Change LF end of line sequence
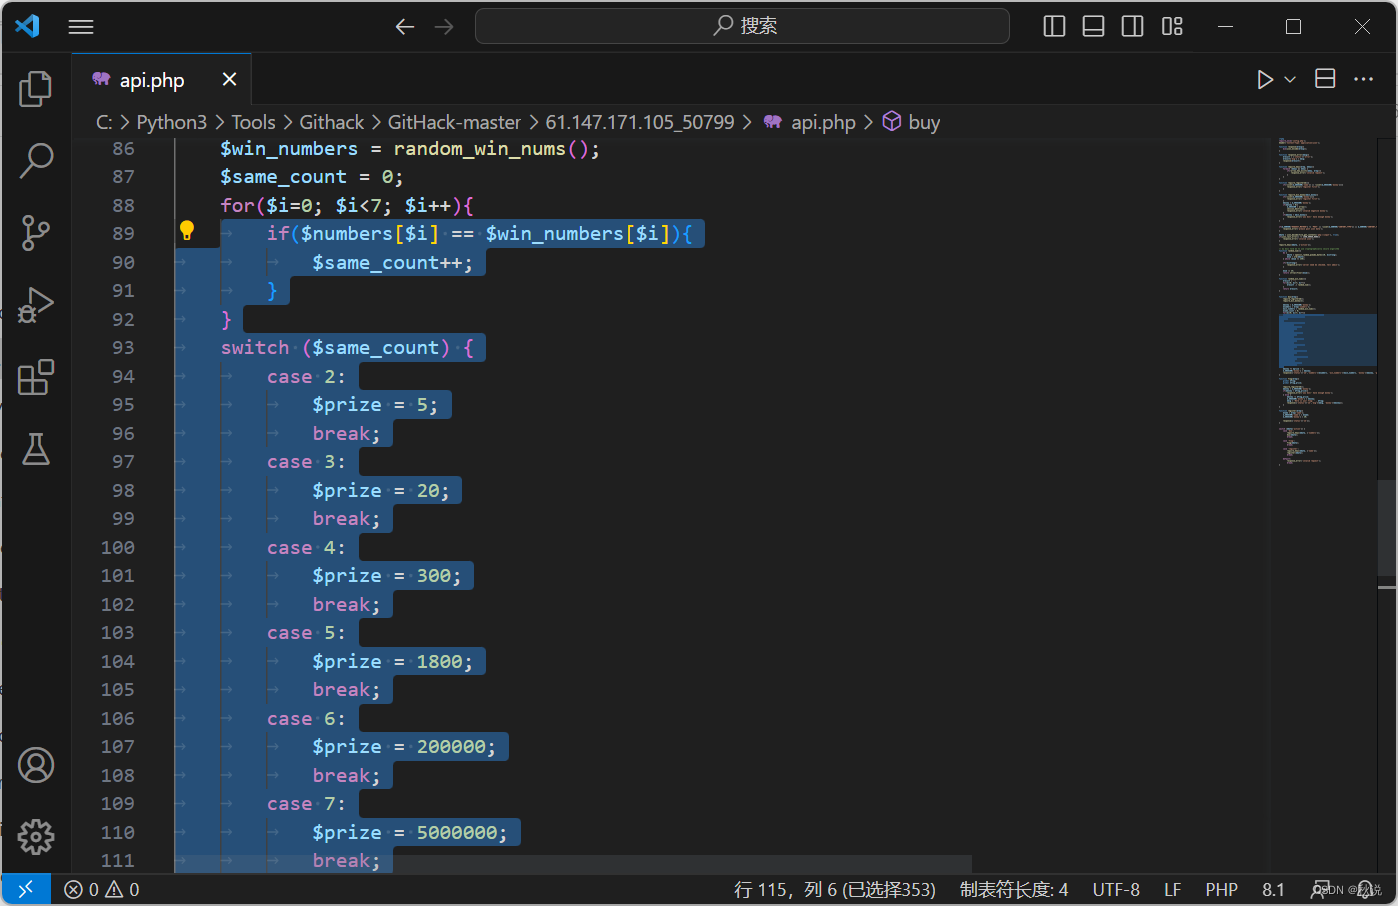 click(x=1173, y=889)
